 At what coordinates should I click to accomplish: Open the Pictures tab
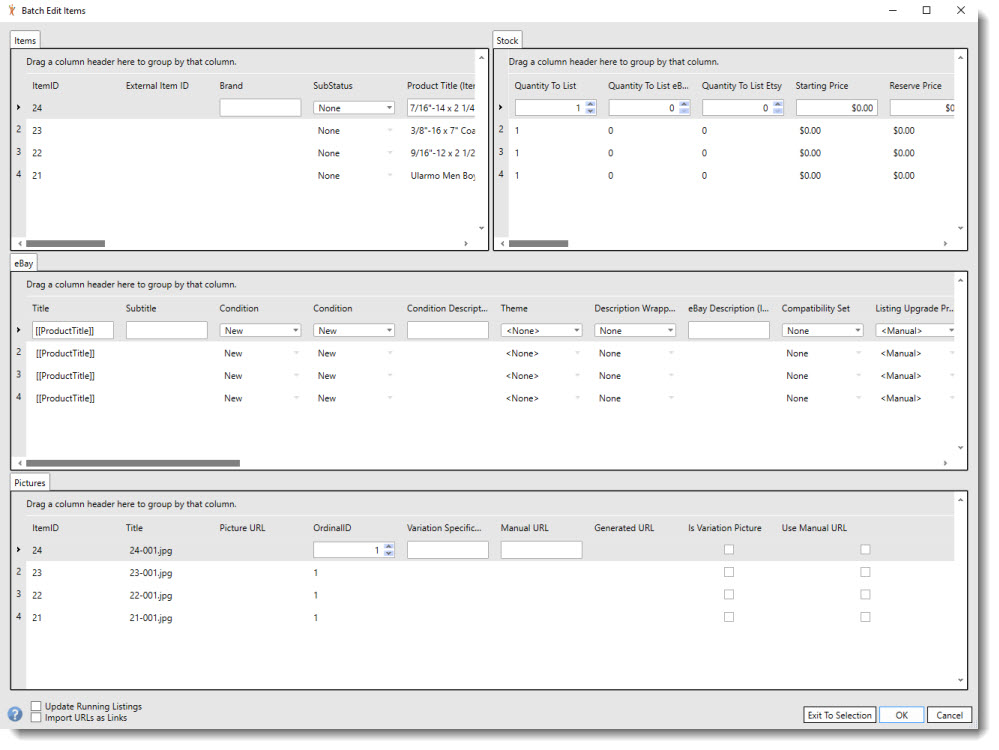(29, 482)
